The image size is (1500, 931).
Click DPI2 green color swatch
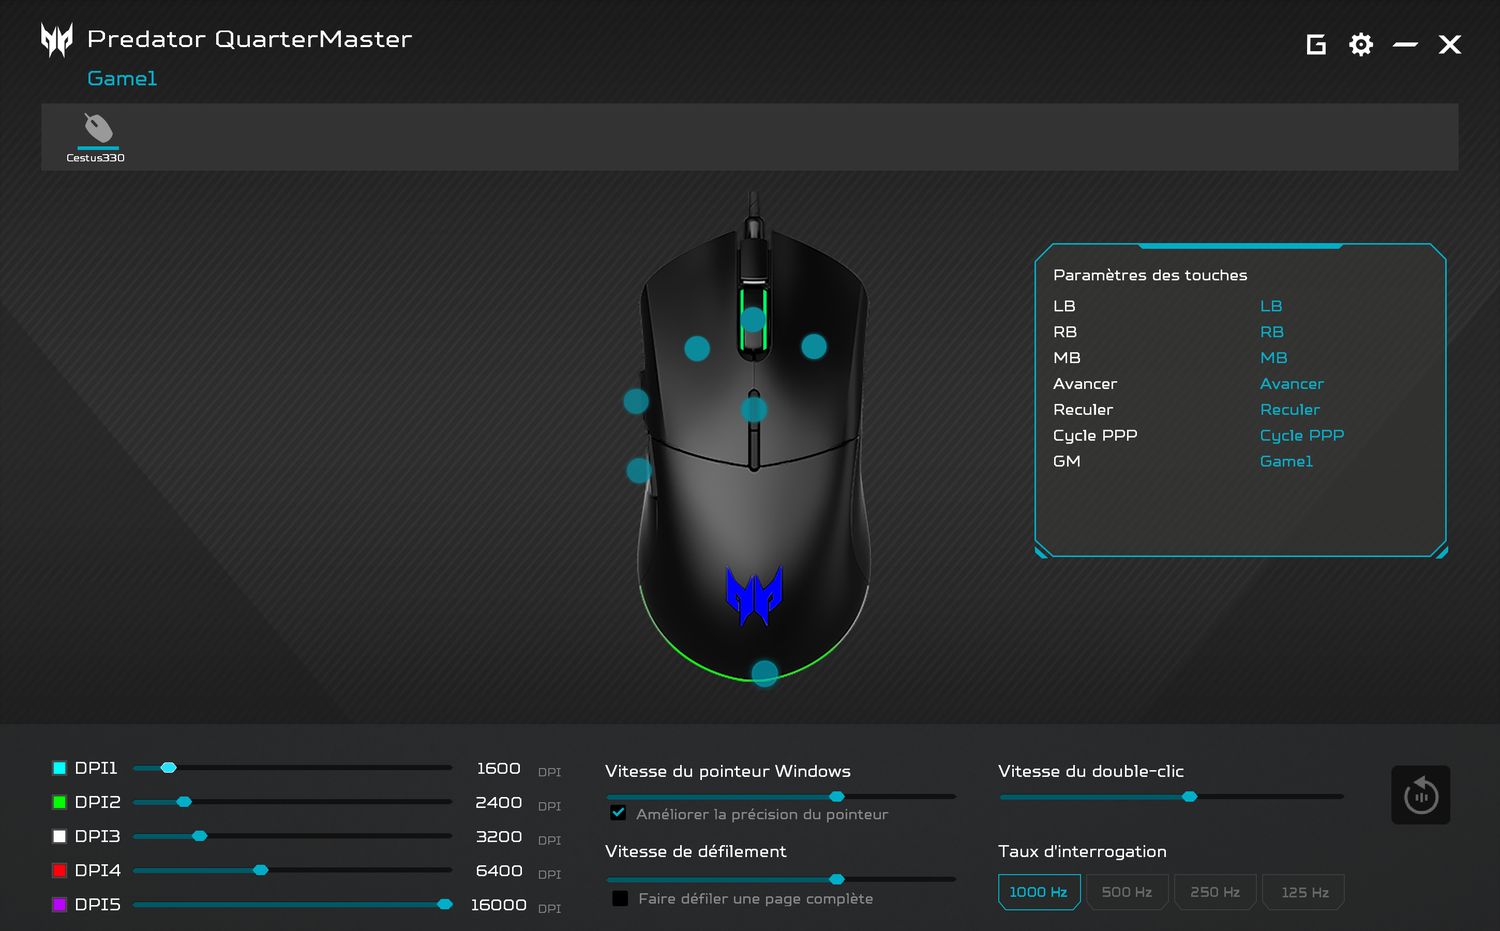pyautogui.click(x=59, y=802)
